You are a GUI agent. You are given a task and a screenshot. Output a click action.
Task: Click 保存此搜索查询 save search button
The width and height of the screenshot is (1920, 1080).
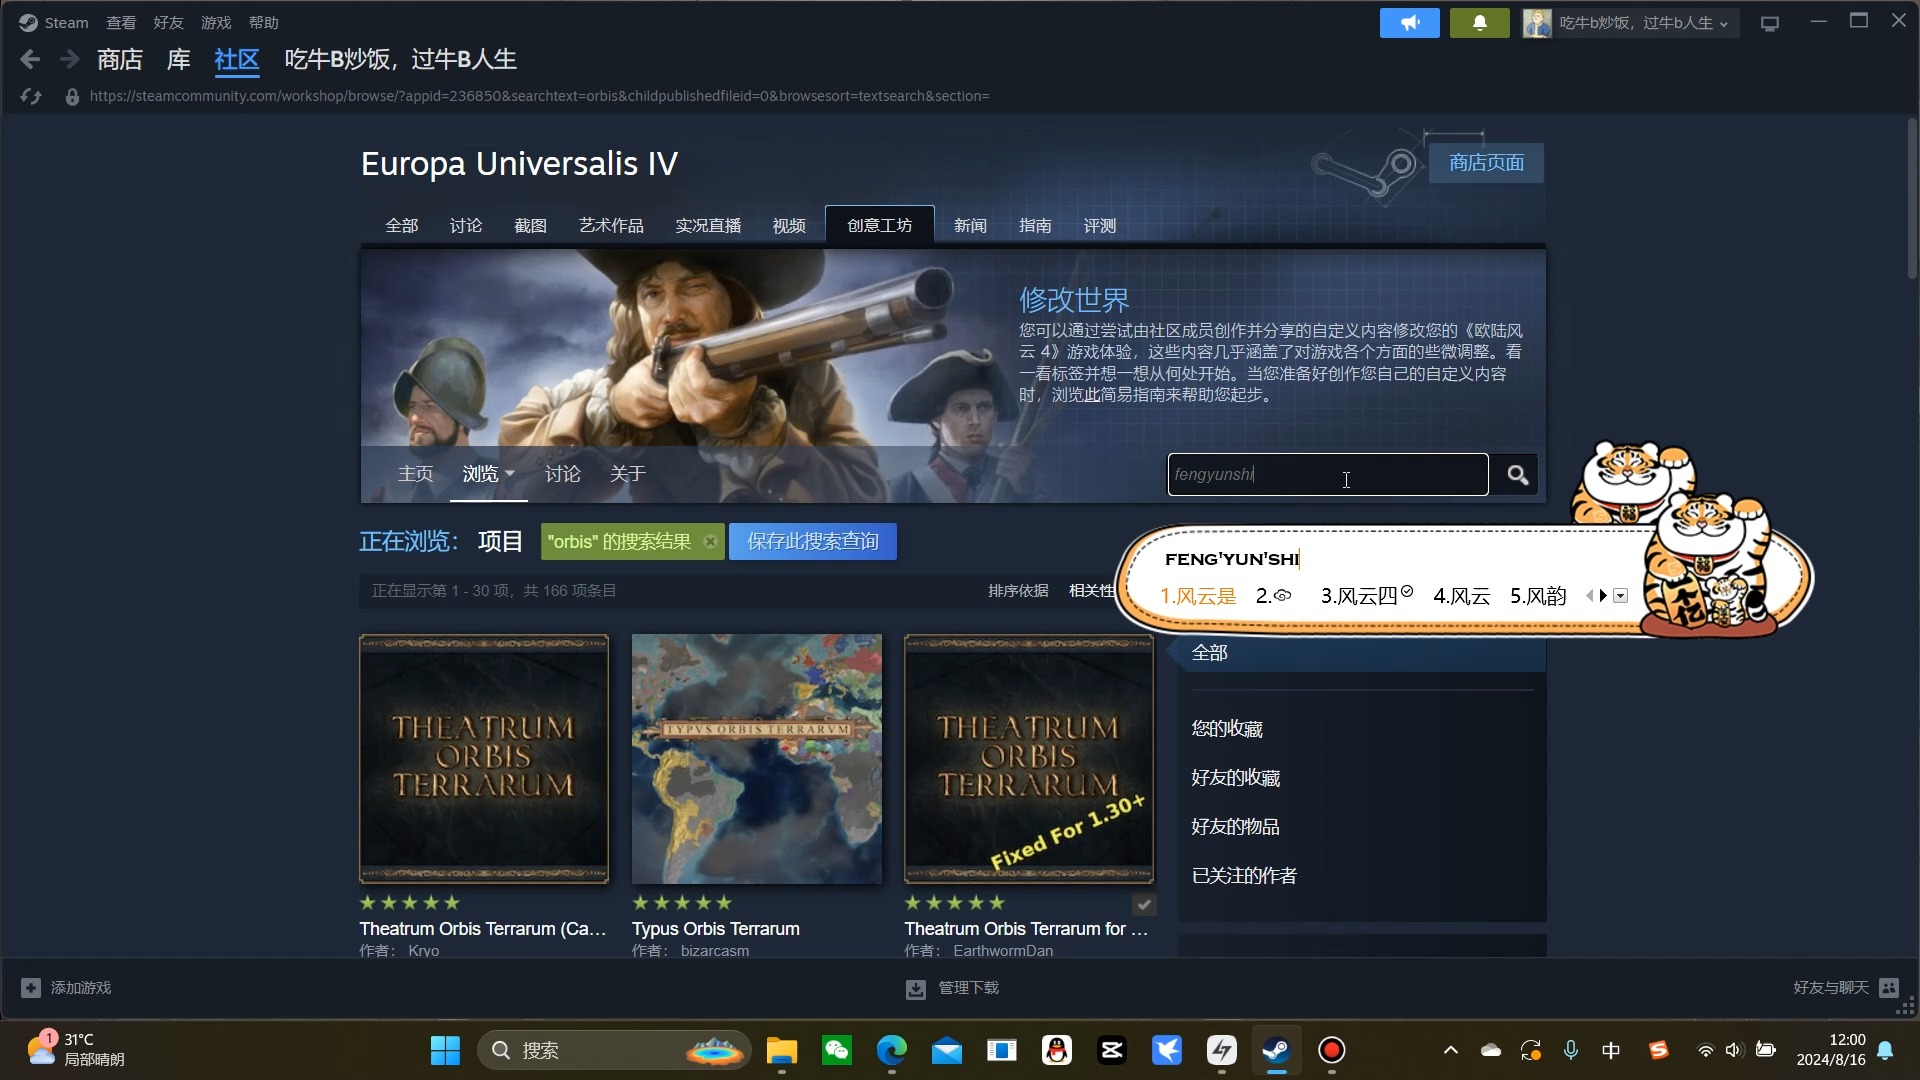click(812, 541)
